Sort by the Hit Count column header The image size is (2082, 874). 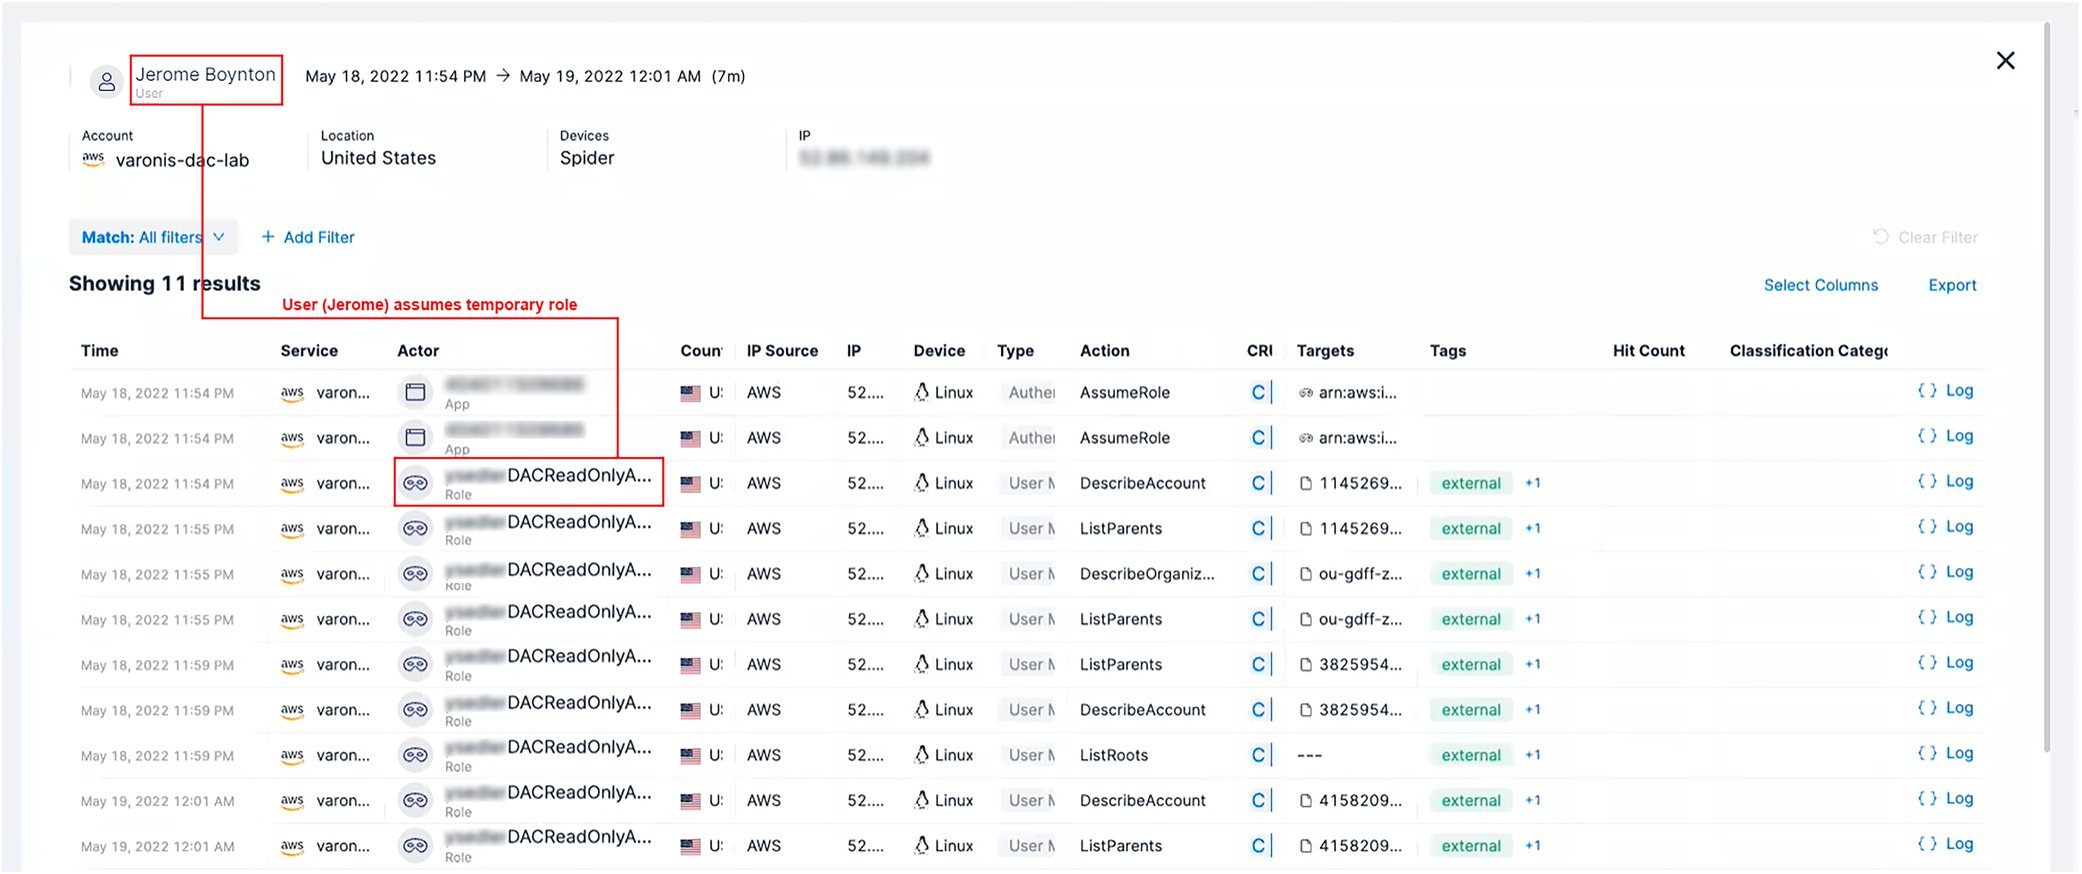tap(1649, 351)
